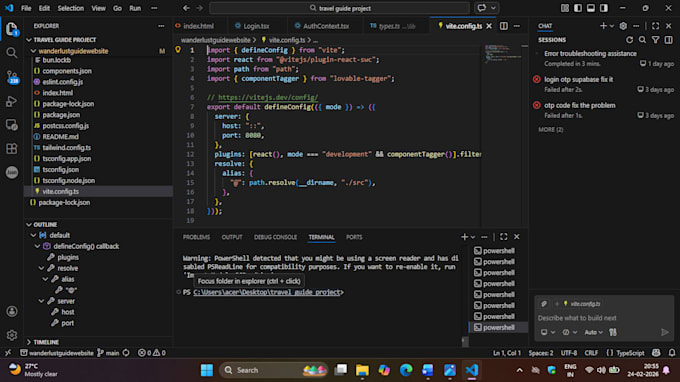The height and width of the screenshot is (382, 680).
Task: Toggle sessions side view icon
Action: click(668, 40)
